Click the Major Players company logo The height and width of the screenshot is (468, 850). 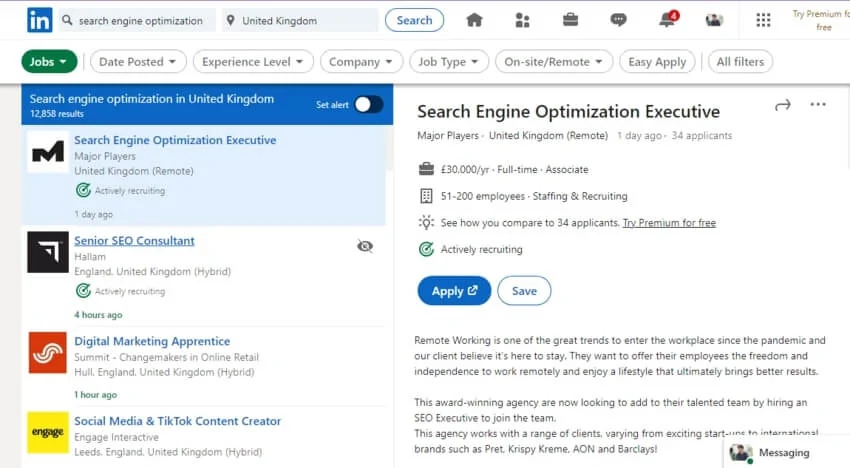pos(48,152)
